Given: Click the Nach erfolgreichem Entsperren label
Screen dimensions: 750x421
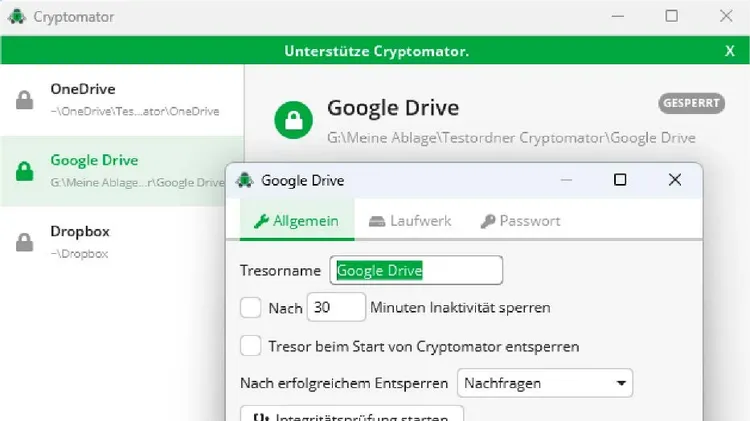Looking at the screenshot, I should 344,383.
